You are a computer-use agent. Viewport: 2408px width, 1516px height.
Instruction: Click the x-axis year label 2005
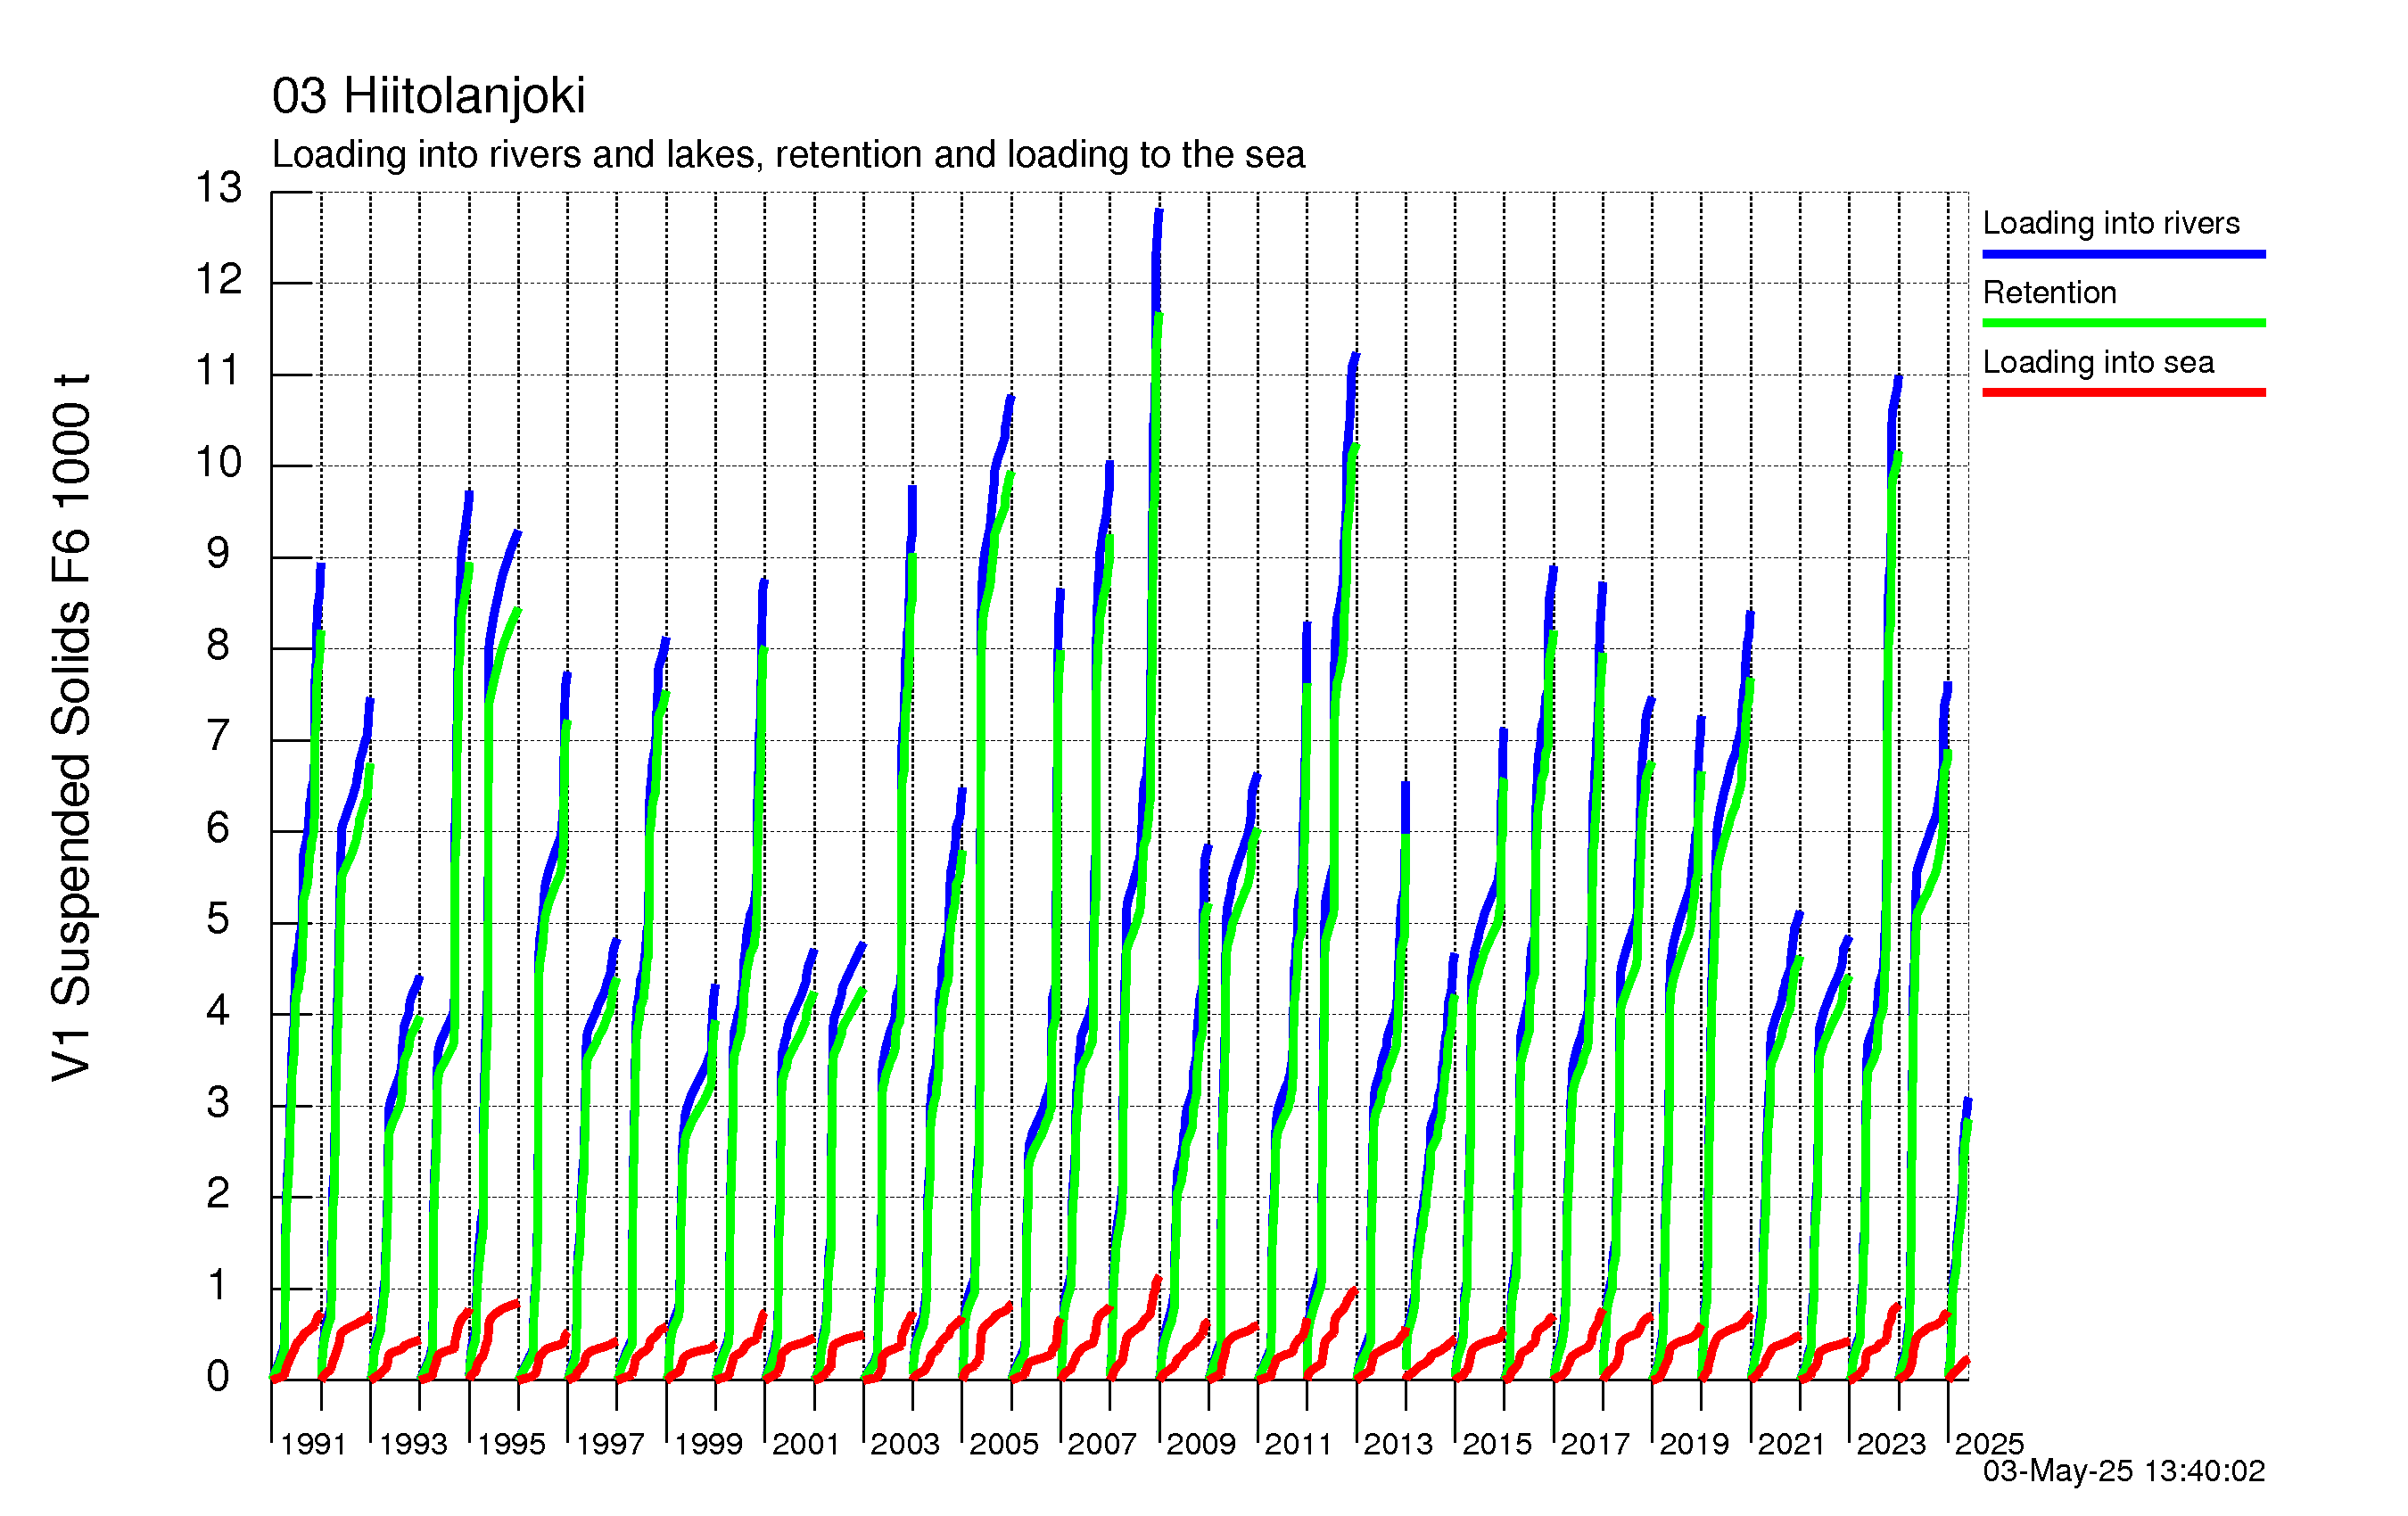click(x=1004, y=1444)
